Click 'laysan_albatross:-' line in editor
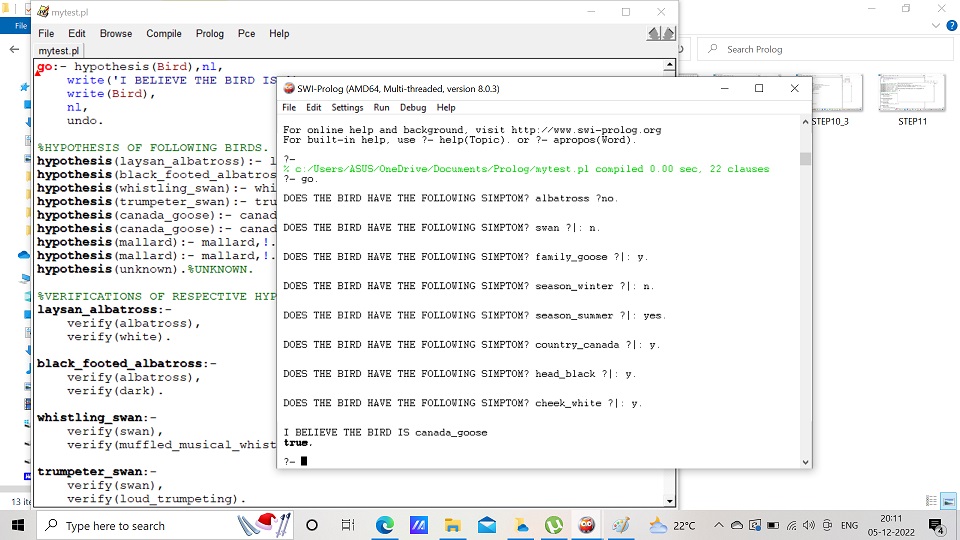The height and width of the screenshot is (540, 960). (104, 310)
